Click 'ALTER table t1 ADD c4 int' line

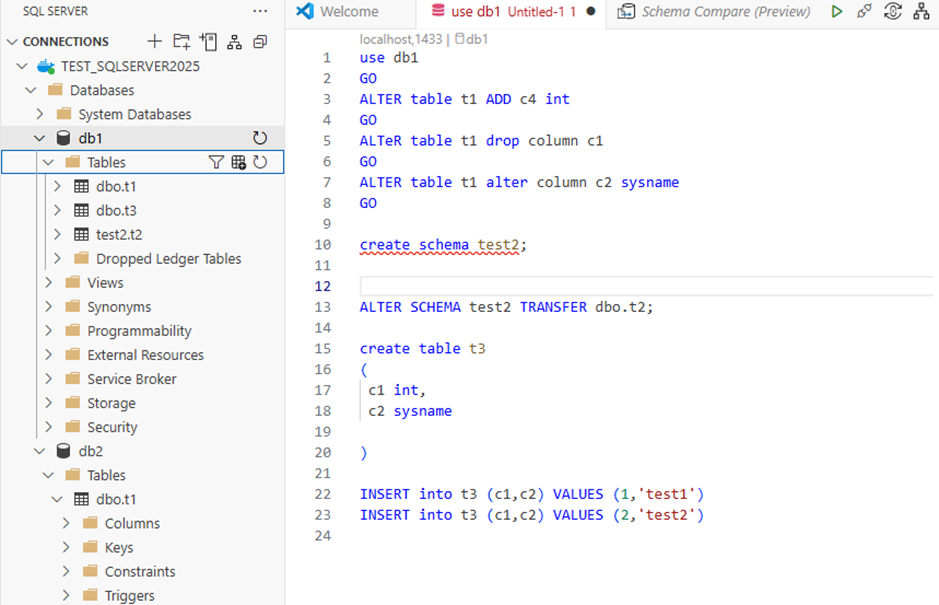point(464,99)
